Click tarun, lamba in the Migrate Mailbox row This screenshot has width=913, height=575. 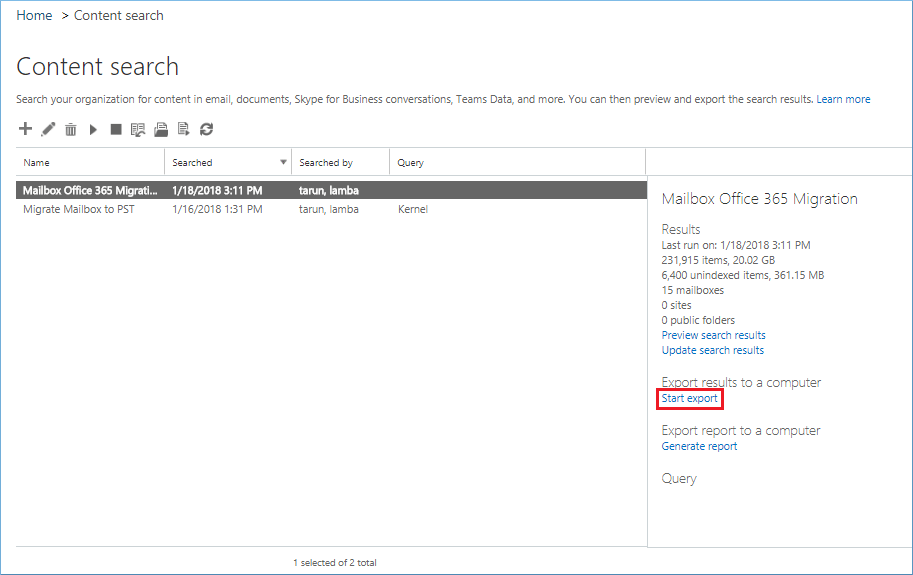pyautogui.click(x=329, y=209)
